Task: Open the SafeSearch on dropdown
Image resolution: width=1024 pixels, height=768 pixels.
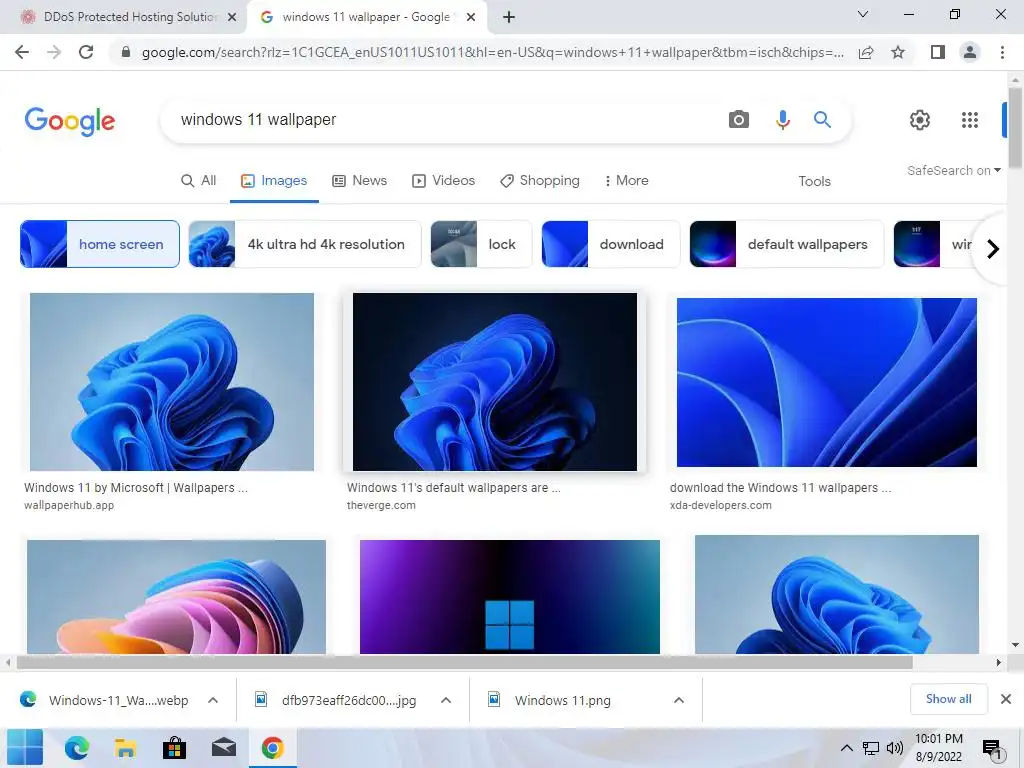Action: 953,170
